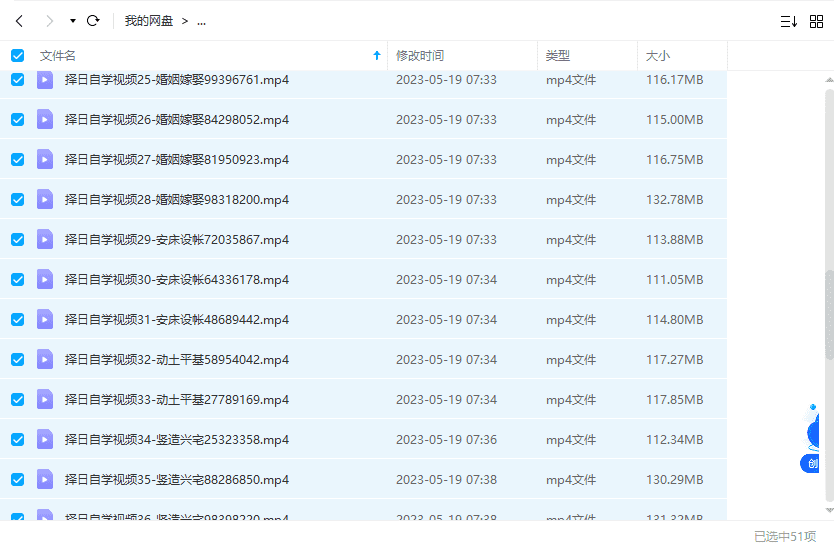
Task: Expand the collapsed breadcrumb path ellipsis
Action: click(201, 21)
